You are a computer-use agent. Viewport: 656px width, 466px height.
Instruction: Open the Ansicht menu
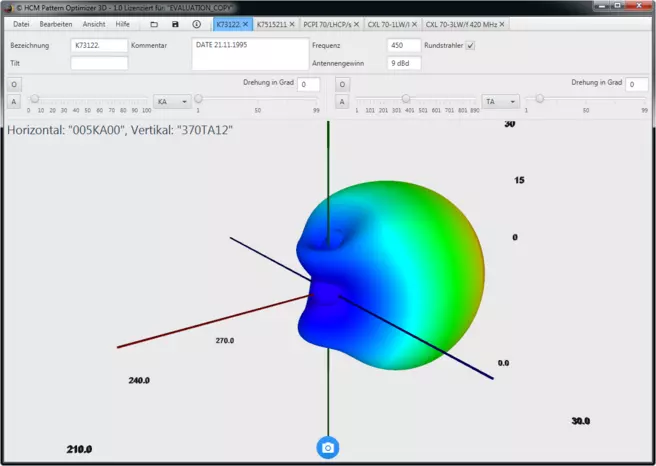(x=94, y=24)
